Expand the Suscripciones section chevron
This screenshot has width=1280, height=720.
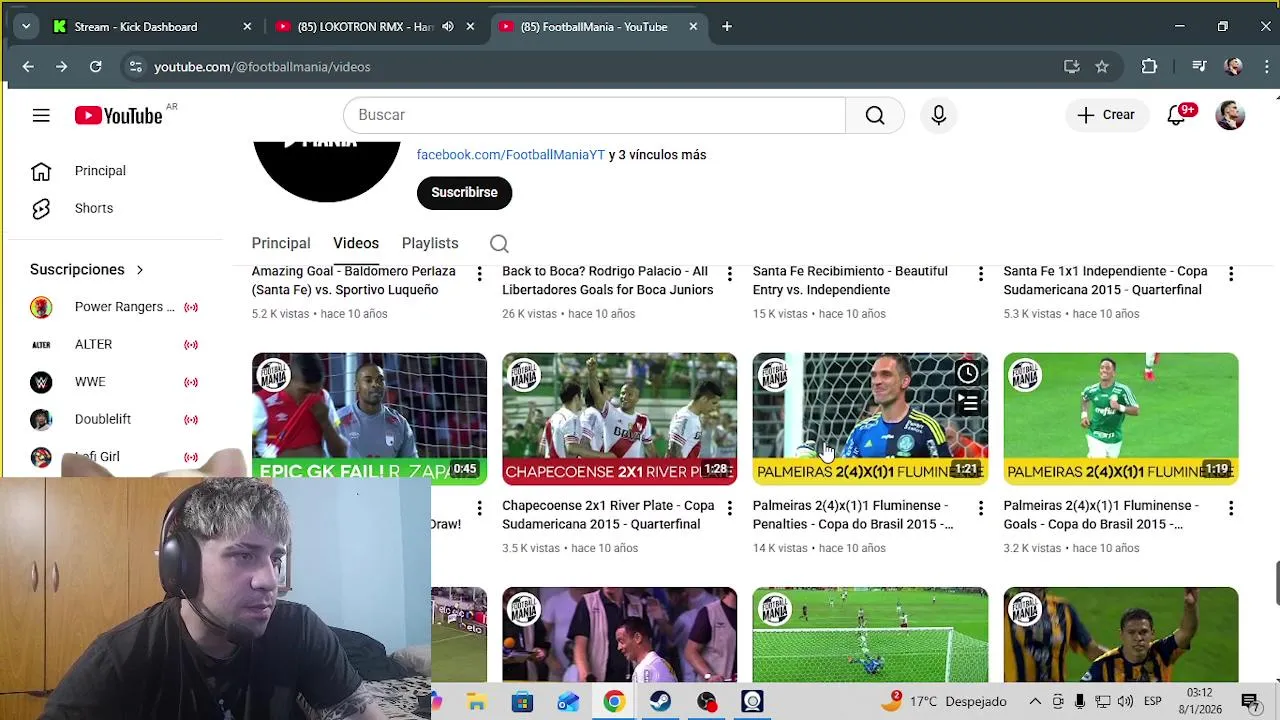tap(140, 270)
